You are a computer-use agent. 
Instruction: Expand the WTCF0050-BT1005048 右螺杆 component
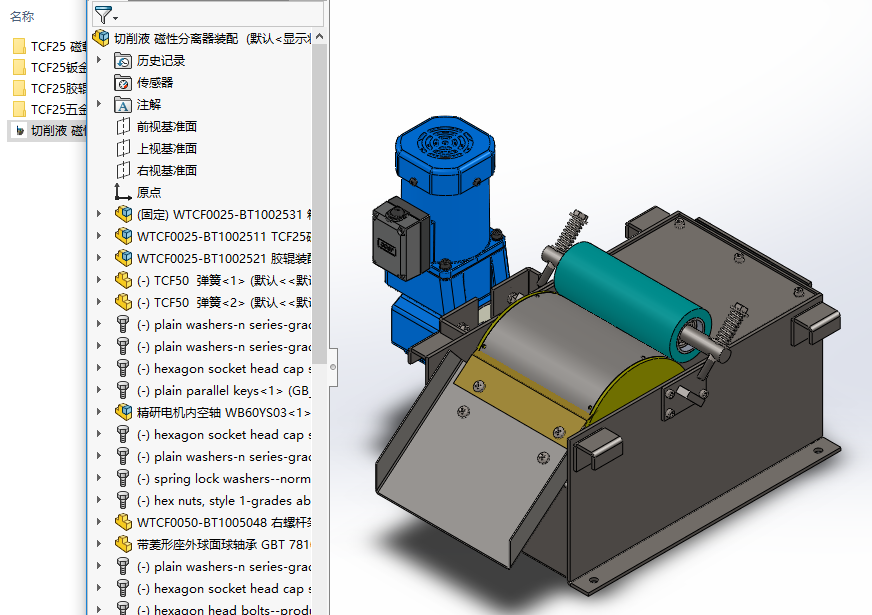tap(99, 522)
